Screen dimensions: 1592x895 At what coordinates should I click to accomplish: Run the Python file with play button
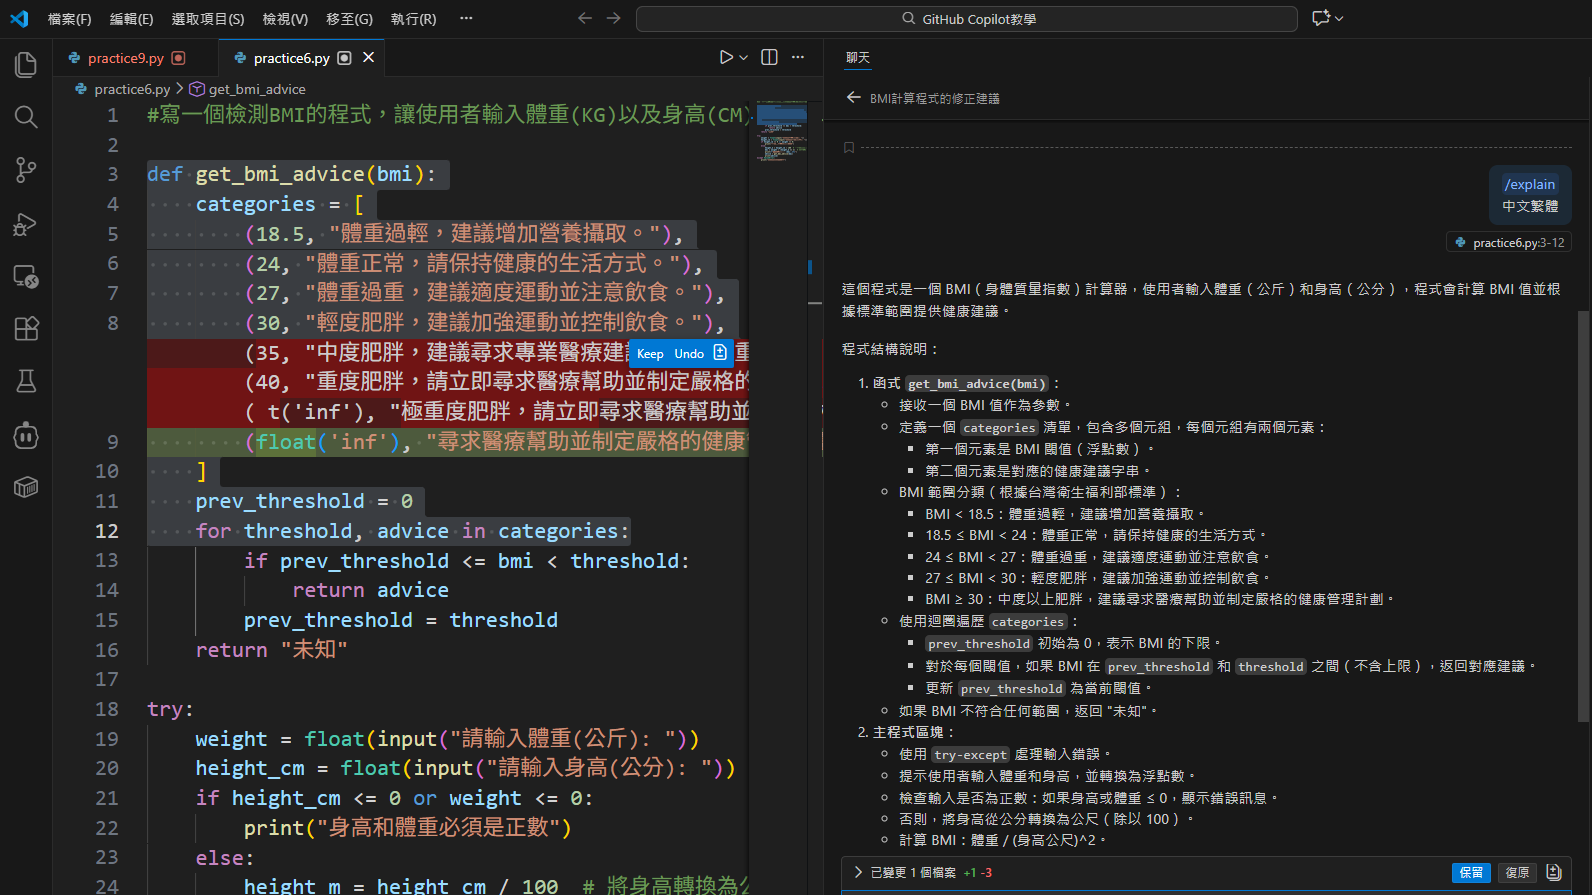[x=726, y=58]
